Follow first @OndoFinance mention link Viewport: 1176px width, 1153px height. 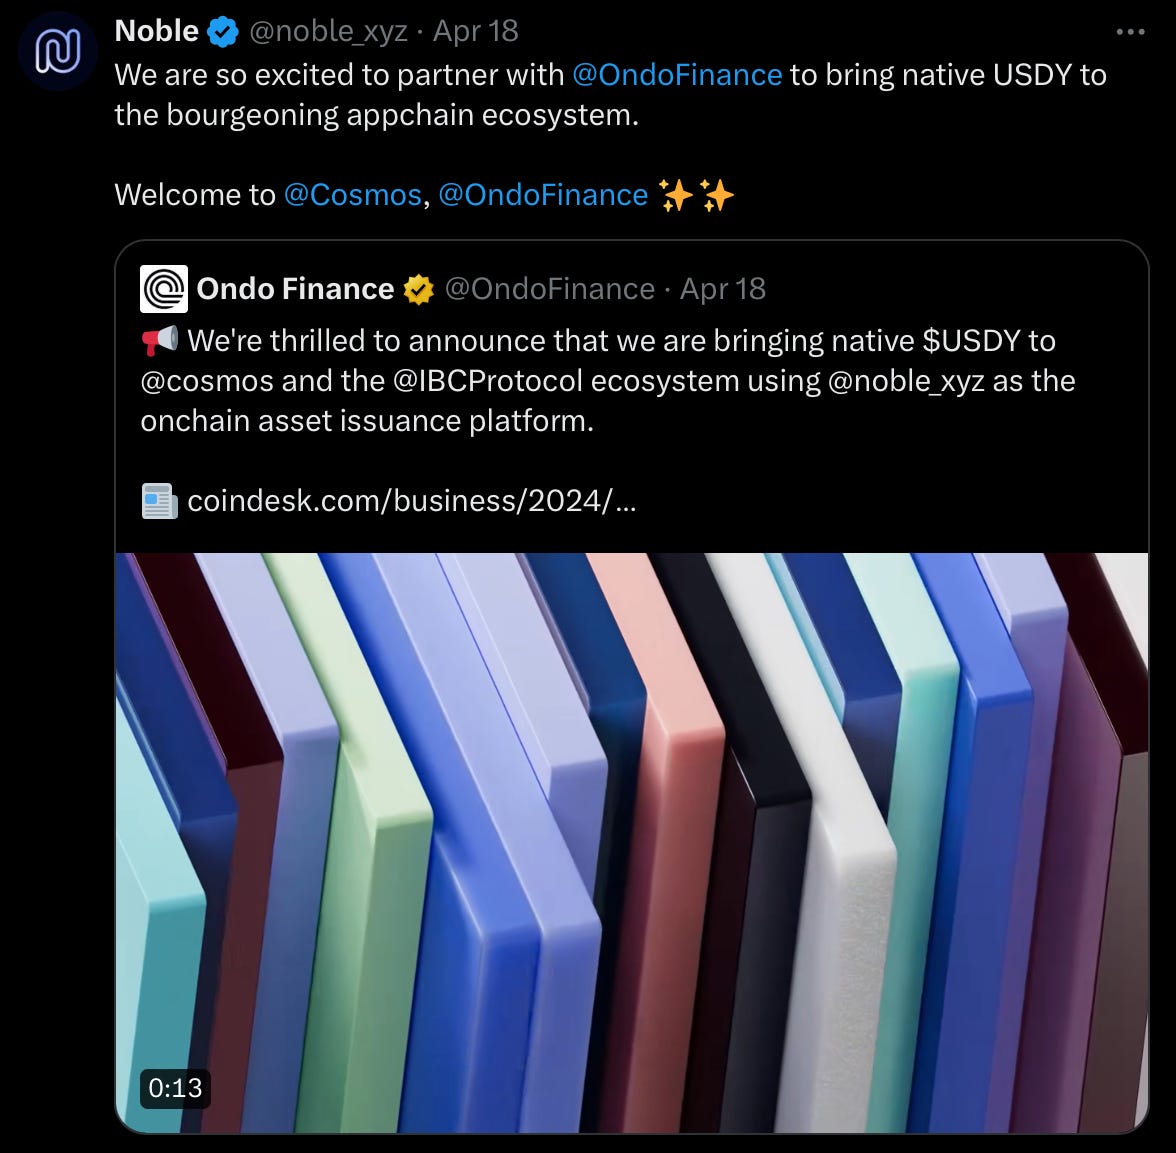click(x=677, y=75)
